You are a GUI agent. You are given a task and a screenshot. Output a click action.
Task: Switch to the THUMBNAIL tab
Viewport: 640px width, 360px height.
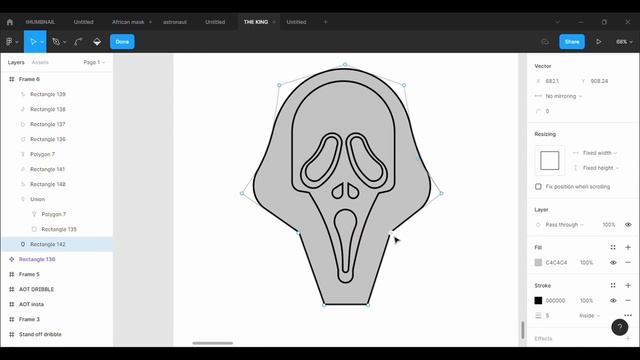pyautogui.click(x=40, y=22)
